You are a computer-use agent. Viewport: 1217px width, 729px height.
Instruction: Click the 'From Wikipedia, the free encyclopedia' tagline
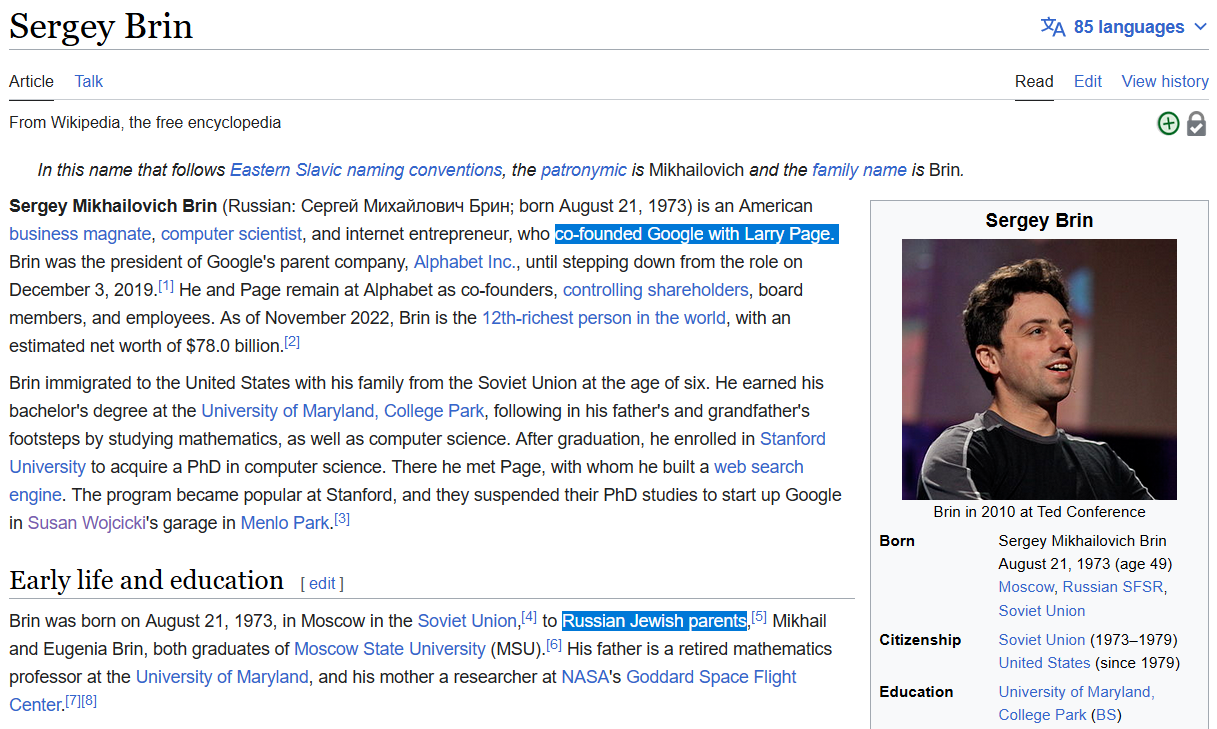145,123
